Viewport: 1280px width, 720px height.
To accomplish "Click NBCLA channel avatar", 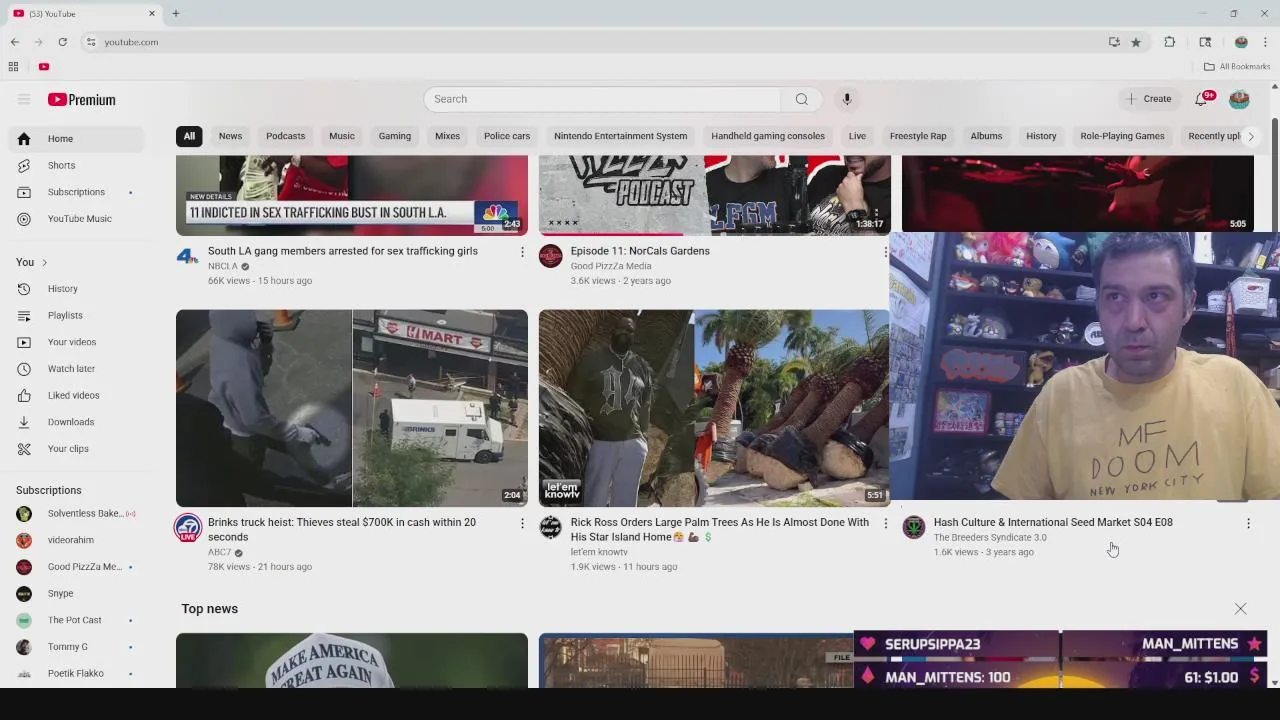I will [188, 256].
